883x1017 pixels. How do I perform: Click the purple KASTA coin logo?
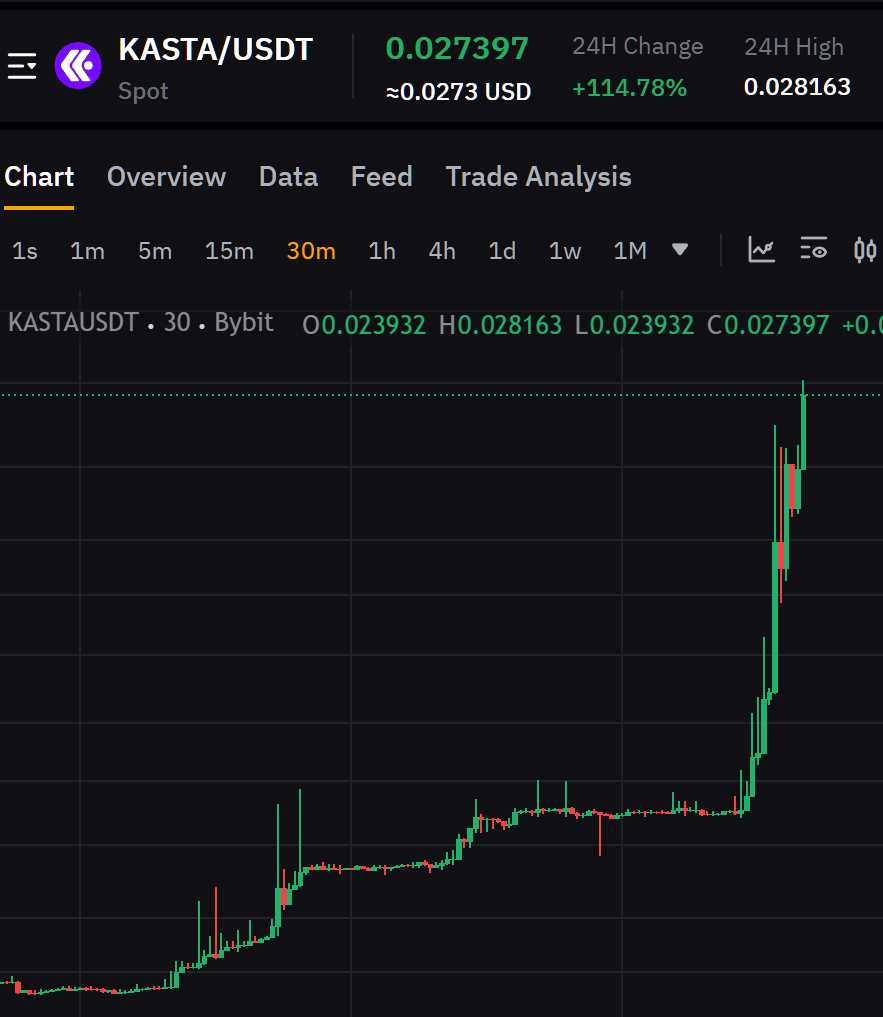(78, 66)
